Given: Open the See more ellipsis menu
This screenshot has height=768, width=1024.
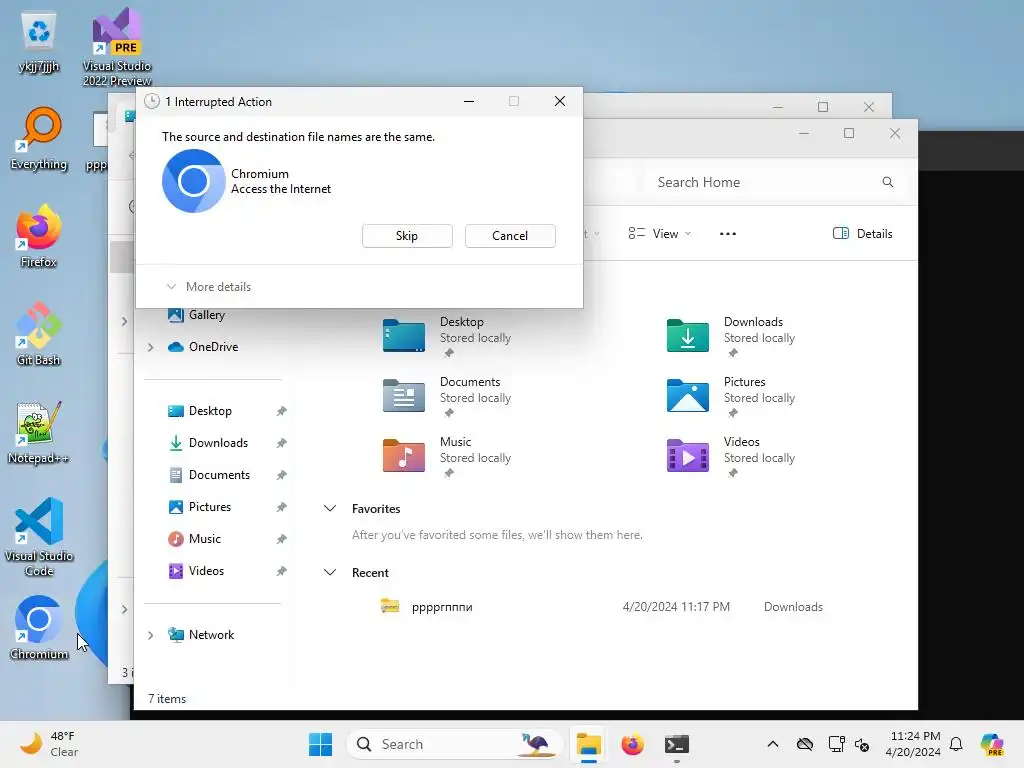Looking at the screenshot, I should [728, 234].
